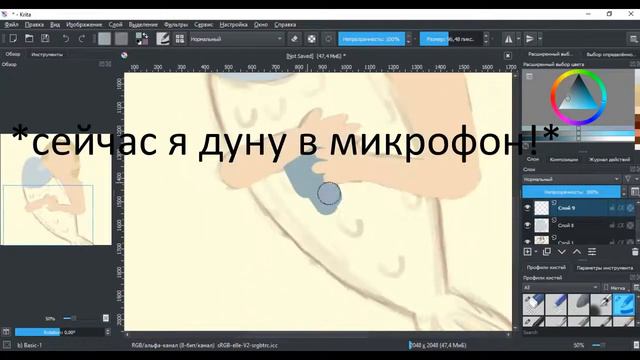
Task: Click the brush size stepper arrows
Action: pos(486,39)
